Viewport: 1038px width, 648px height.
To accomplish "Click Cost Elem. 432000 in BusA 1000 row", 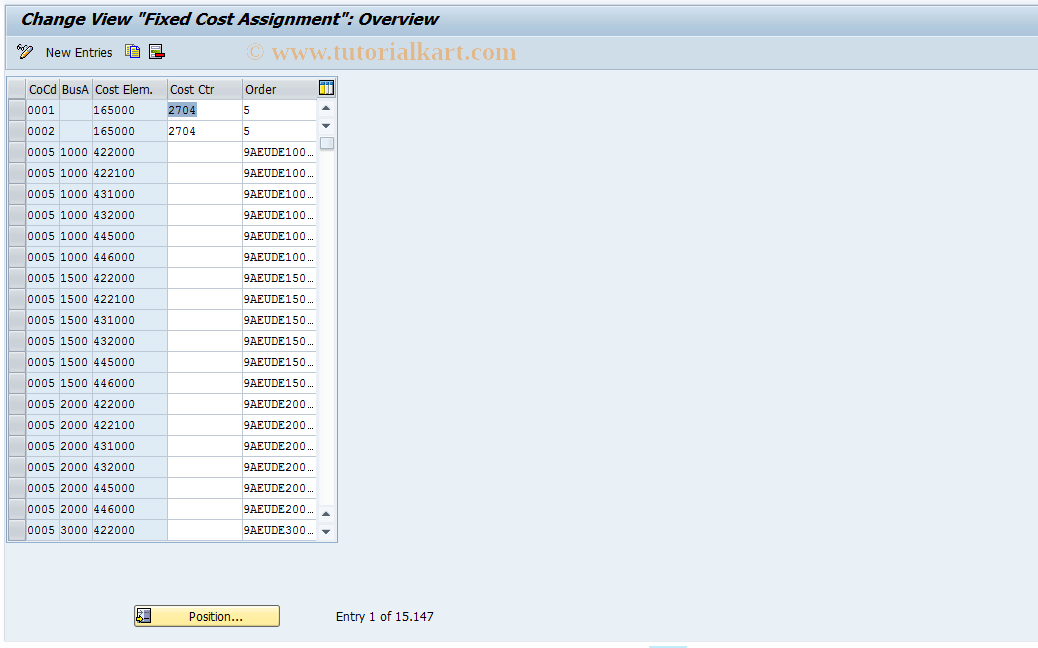I will 130,215.
